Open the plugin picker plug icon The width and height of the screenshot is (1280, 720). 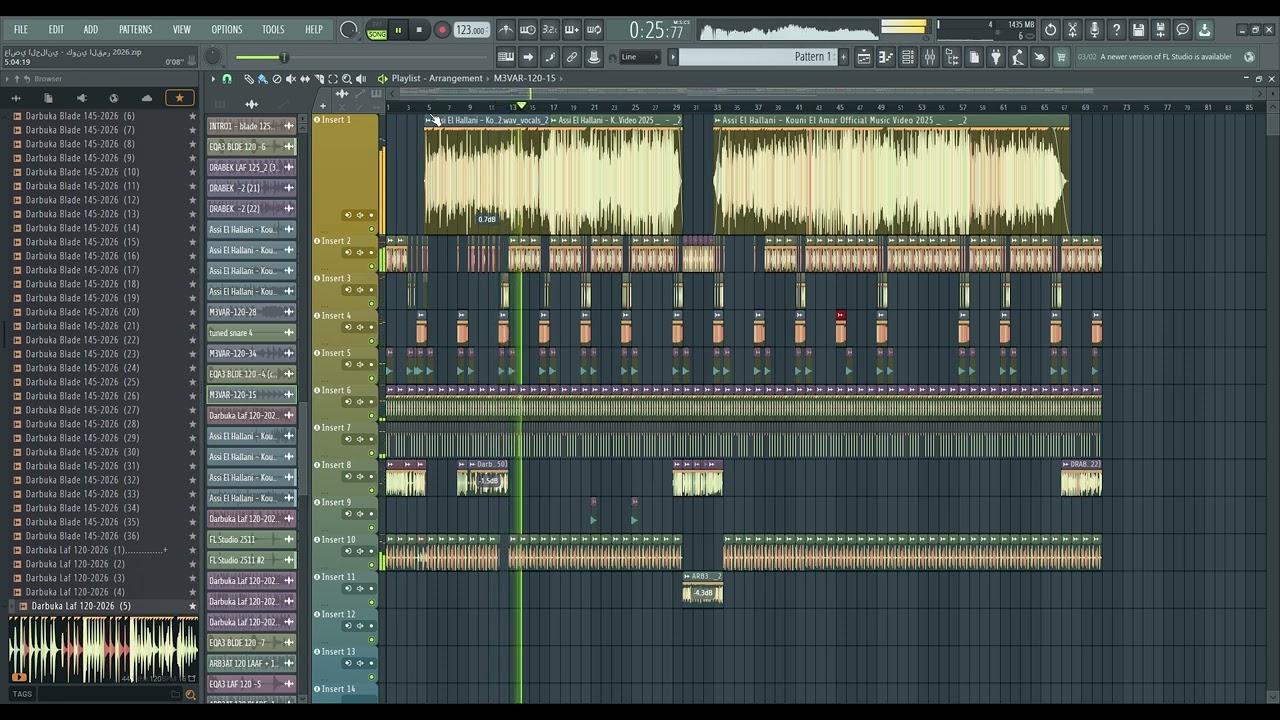pyautogui.click(x=996, y=57)
